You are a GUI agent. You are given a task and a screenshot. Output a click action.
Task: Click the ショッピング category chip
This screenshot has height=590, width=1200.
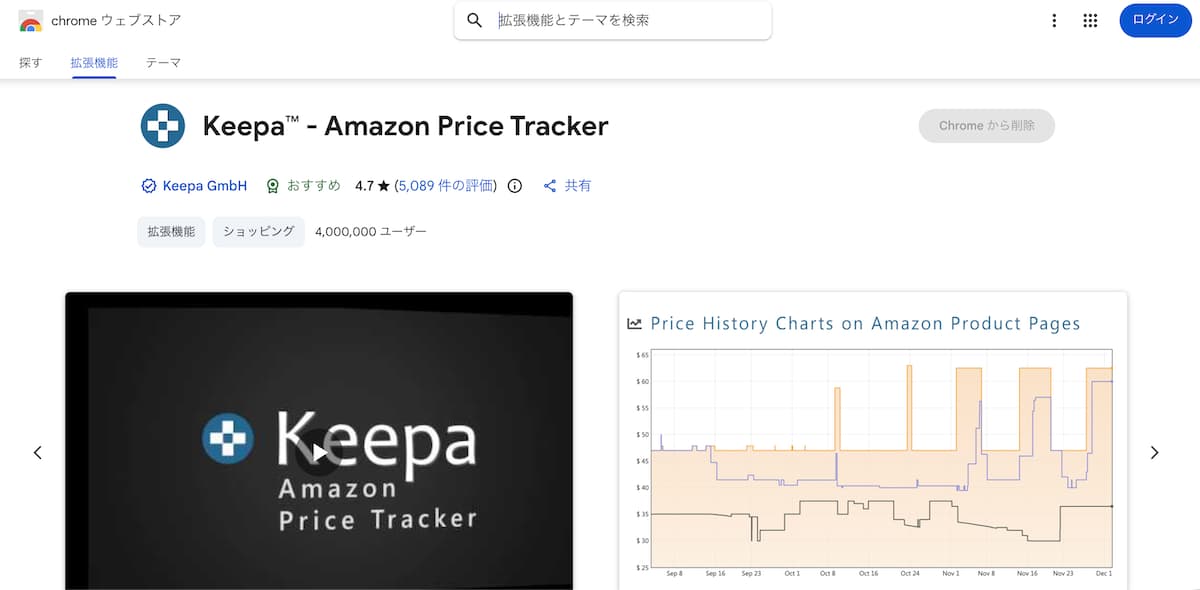(258, 231)
